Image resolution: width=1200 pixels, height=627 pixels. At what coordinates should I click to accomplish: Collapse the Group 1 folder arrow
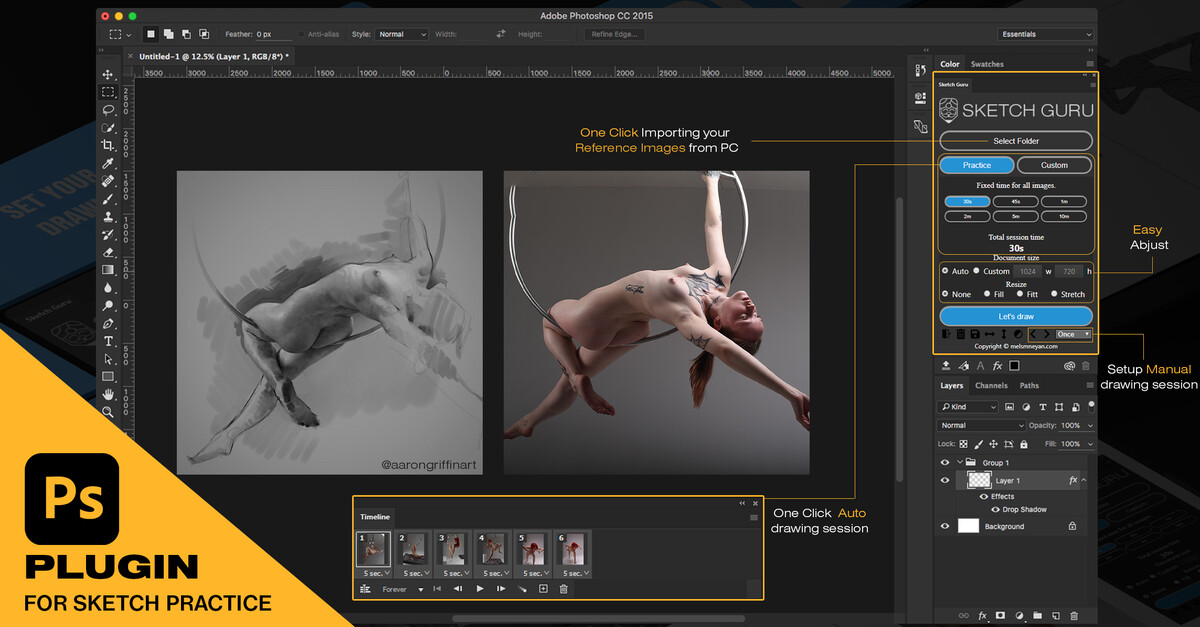click(959, 463)
